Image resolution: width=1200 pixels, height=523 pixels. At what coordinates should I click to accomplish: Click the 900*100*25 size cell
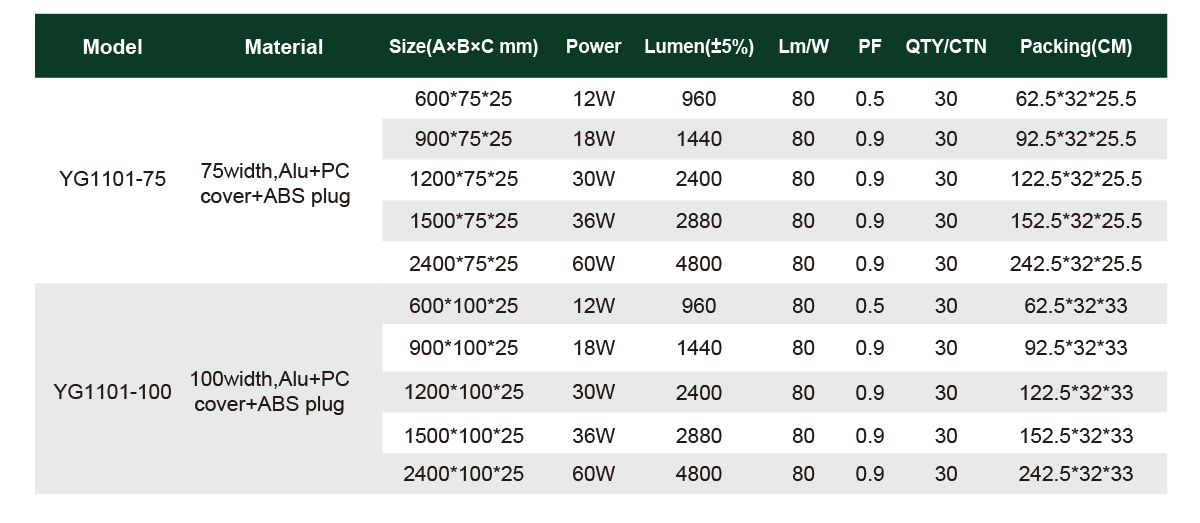coord(463,348)
